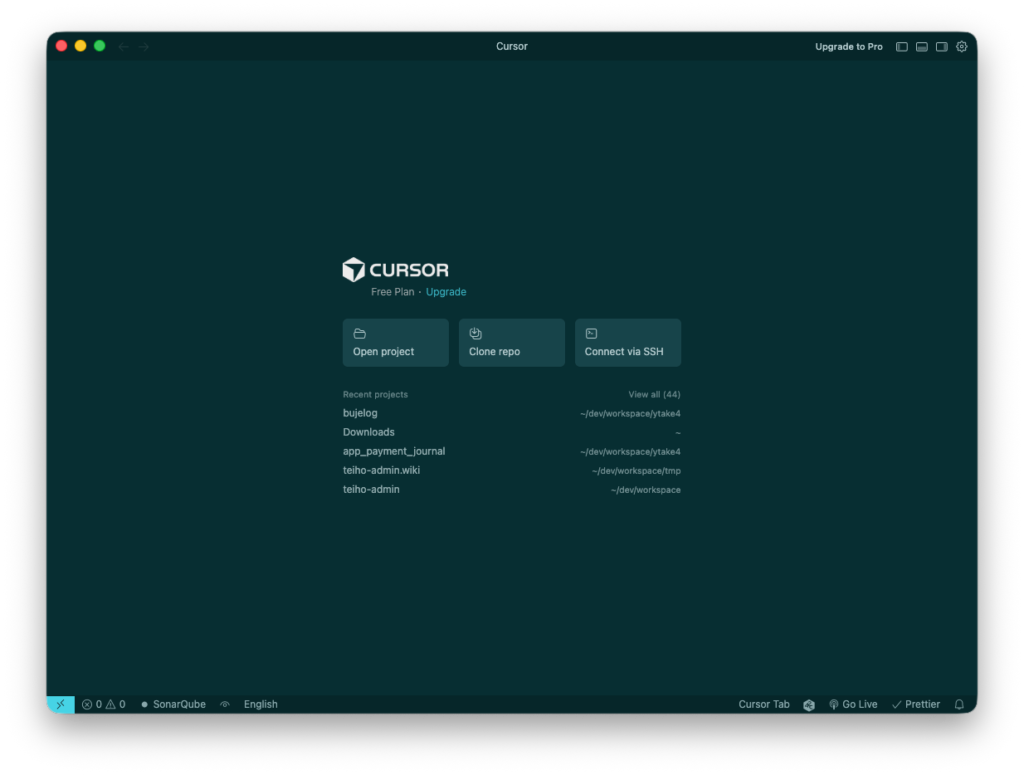Start Go Live server from status bar
Image resolution: width=1024 pixels, height=775 pixels.
(x=853, y=704)
